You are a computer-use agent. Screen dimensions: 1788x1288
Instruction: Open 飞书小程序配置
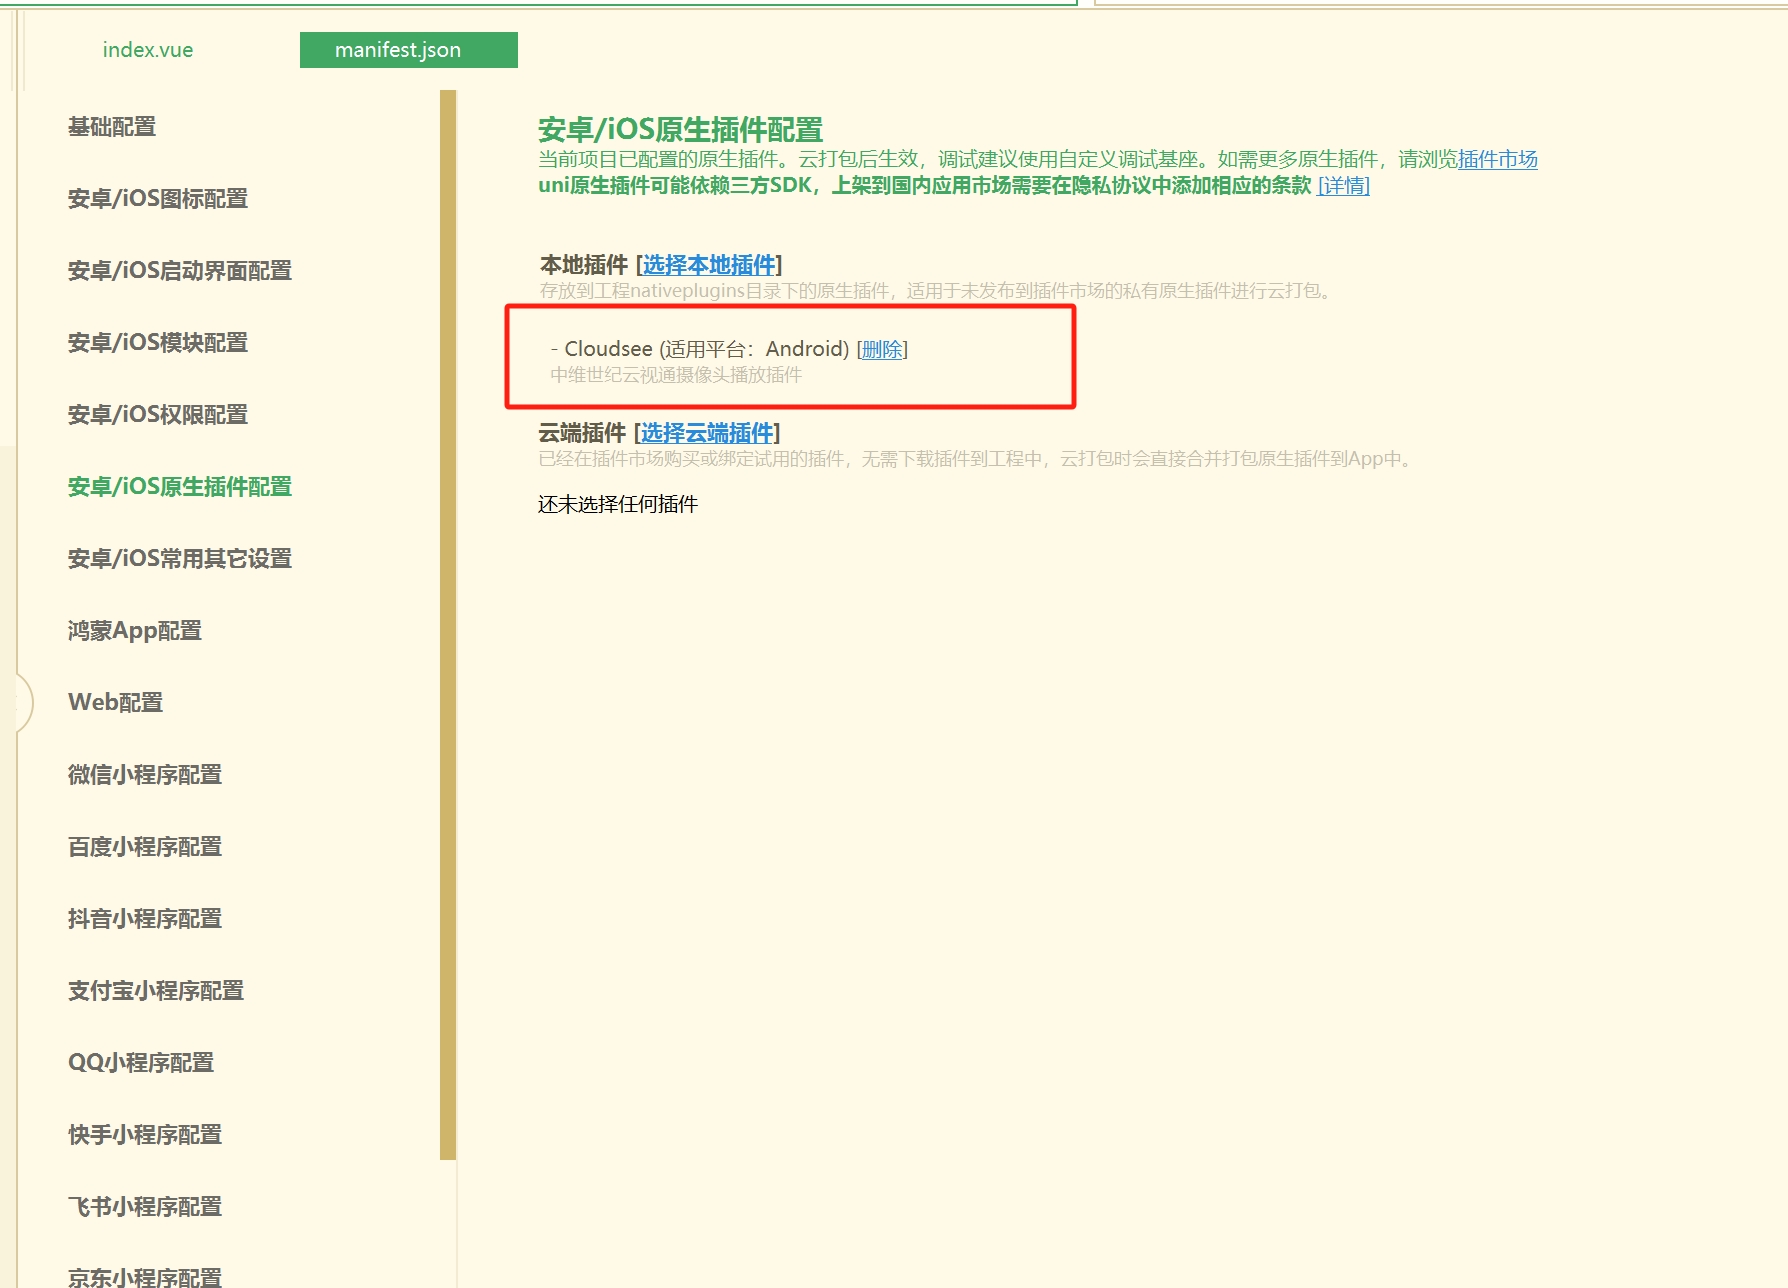pyautogui.click(x=145, y=1207)
